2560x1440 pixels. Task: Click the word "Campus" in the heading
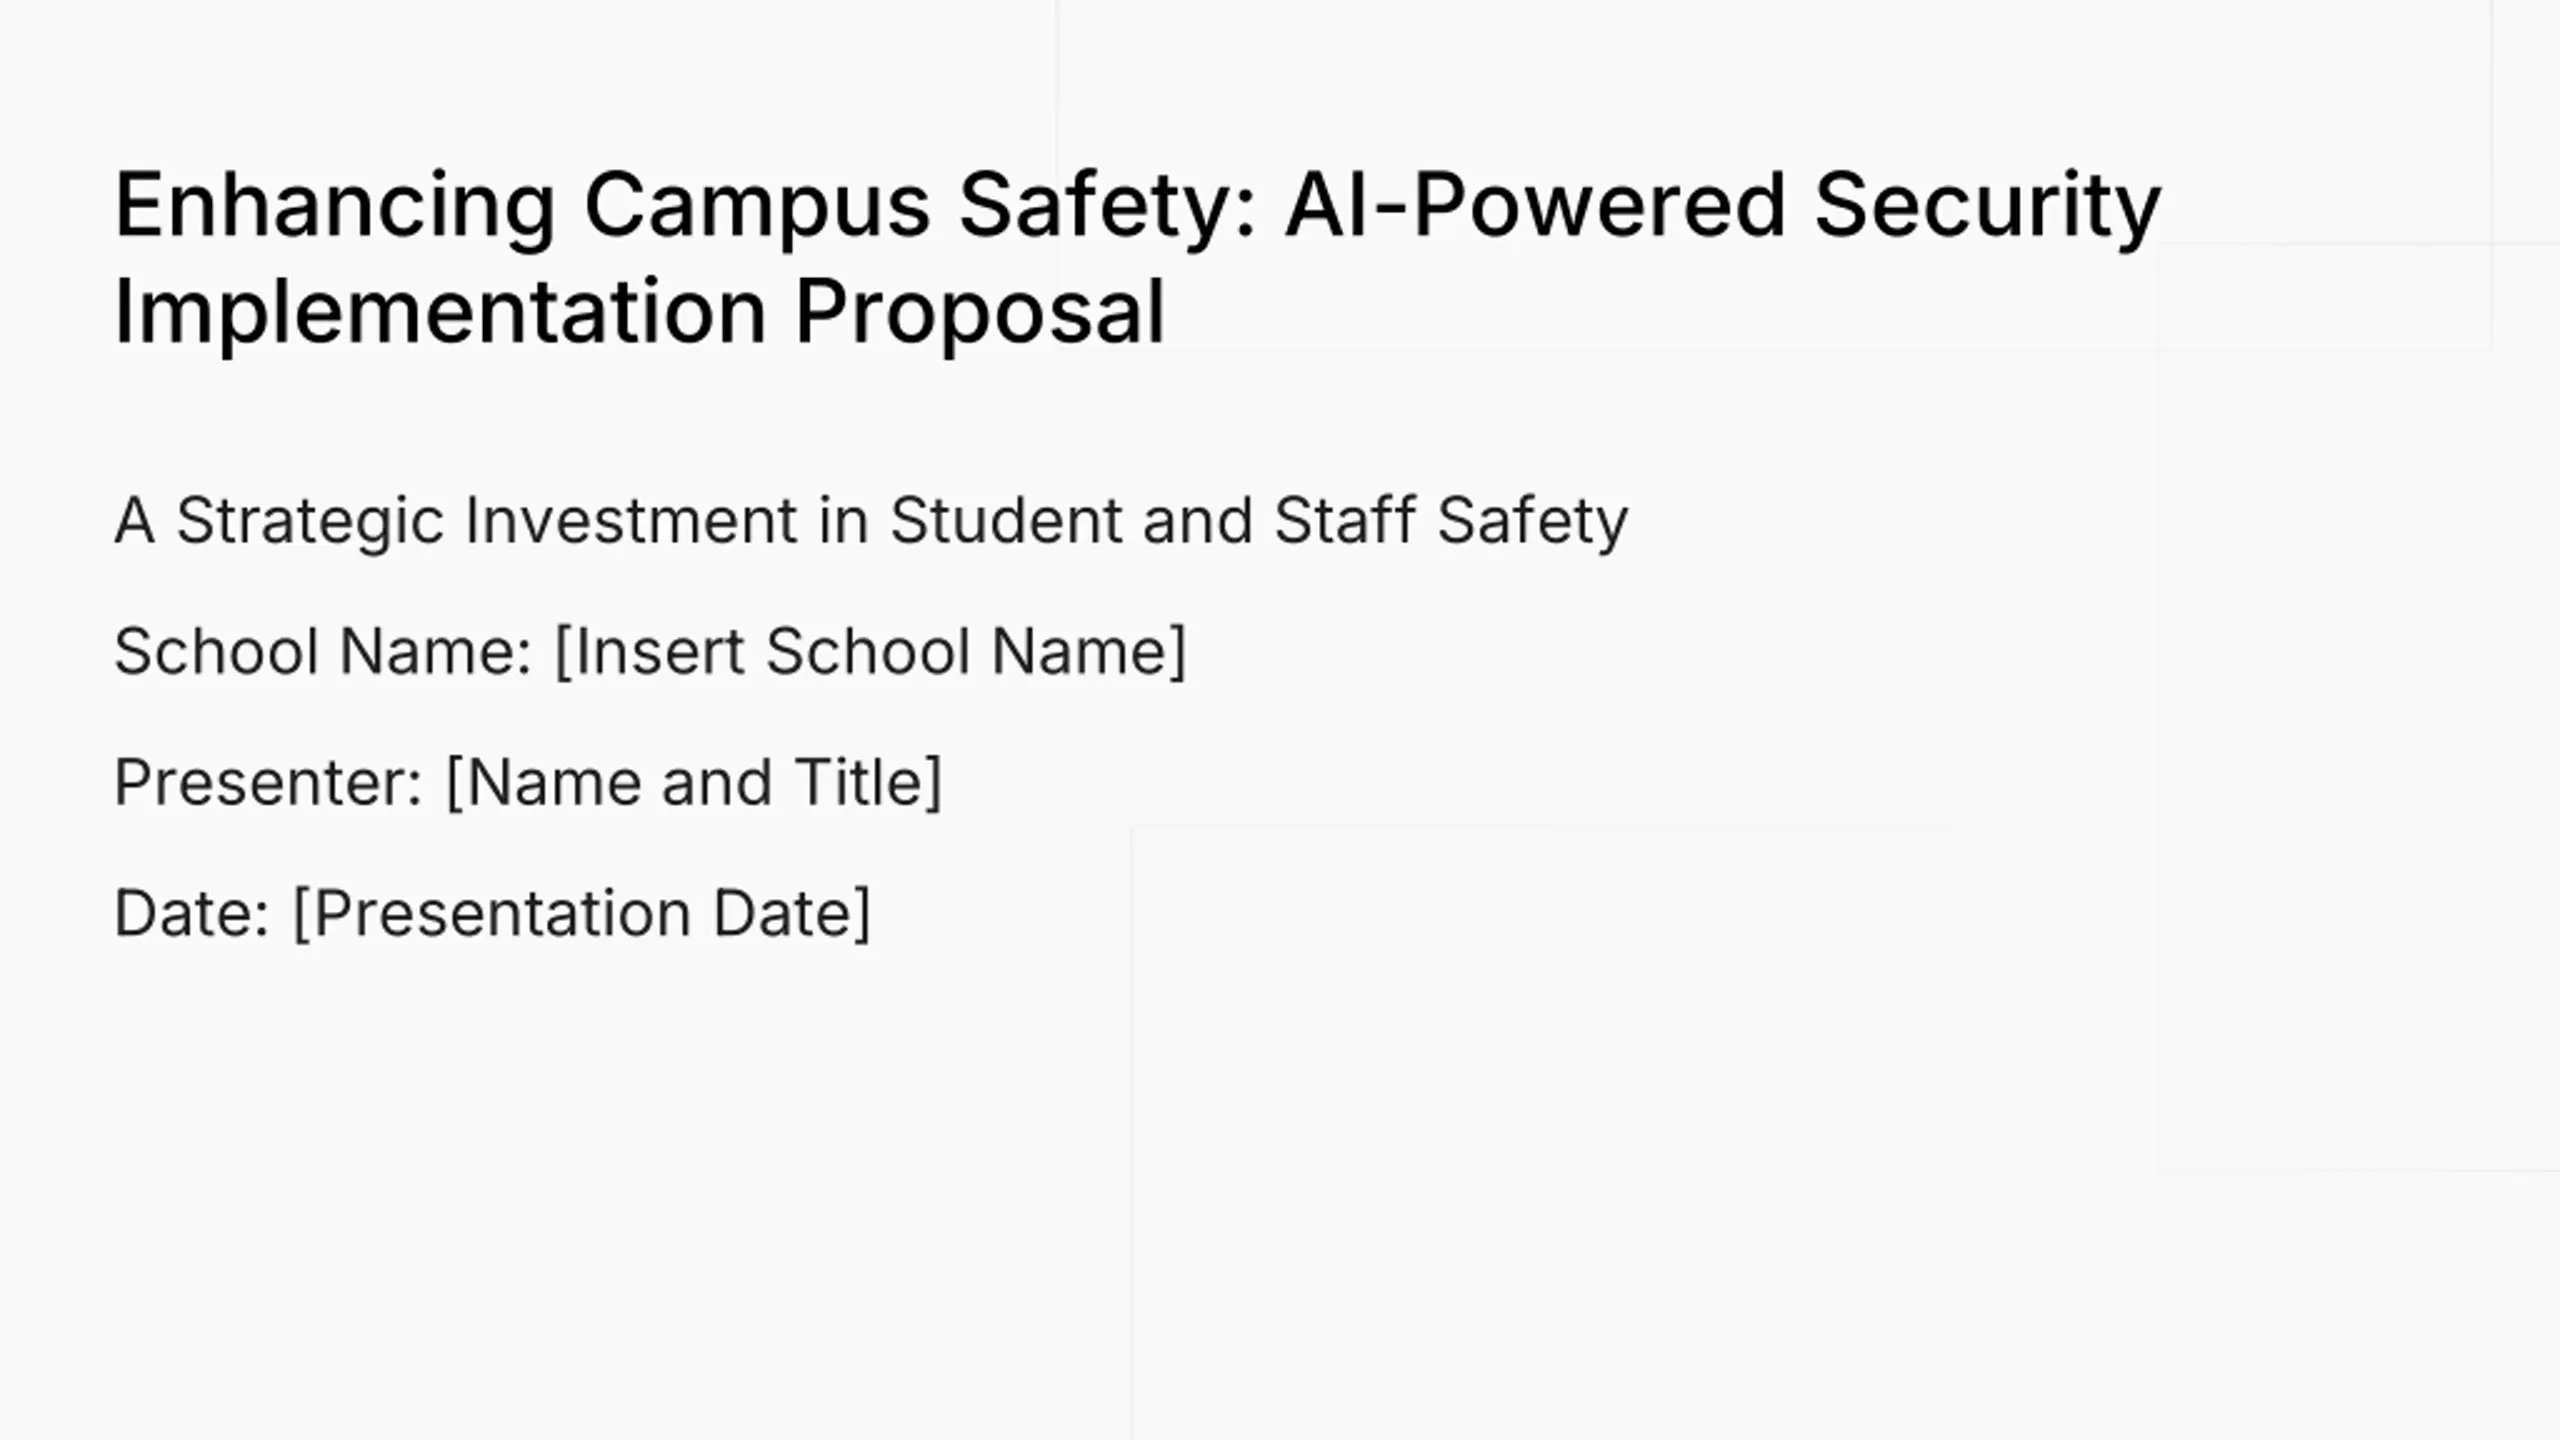click(x=756, y=205)
